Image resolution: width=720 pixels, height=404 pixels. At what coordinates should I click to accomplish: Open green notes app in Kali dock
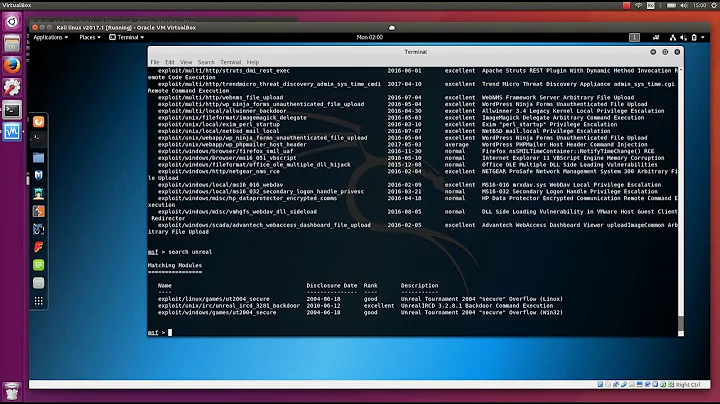coord(39,265)
